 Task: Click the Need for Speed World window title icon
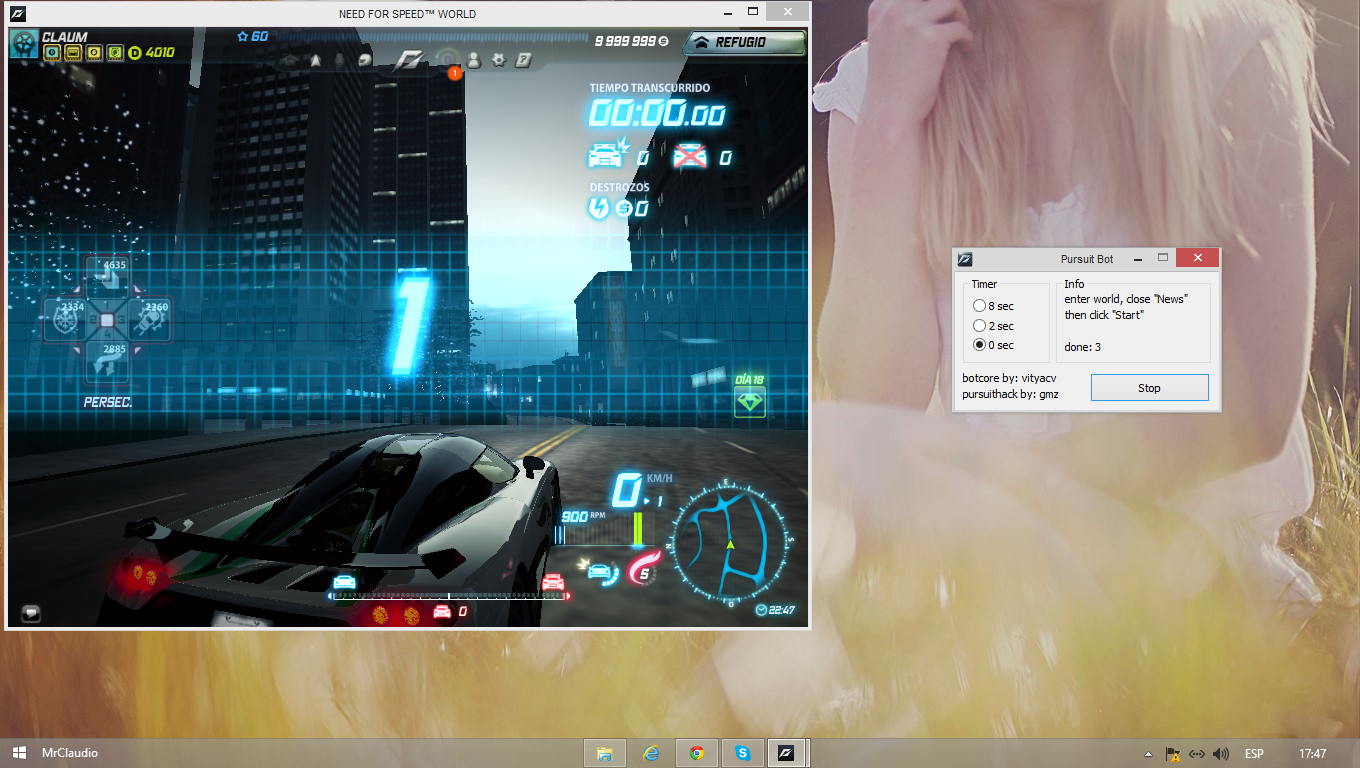17,14
